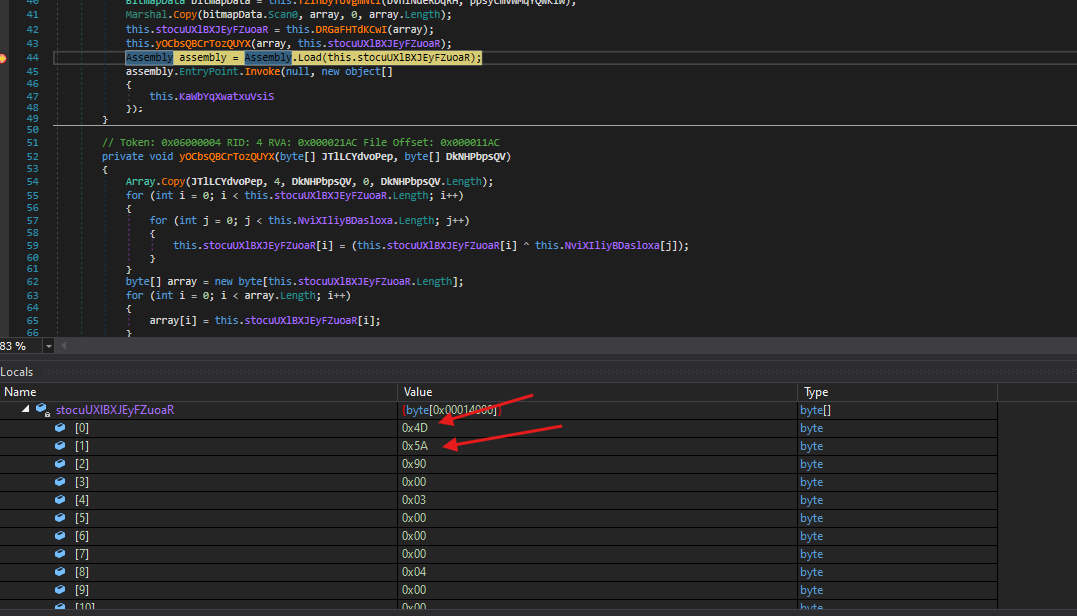The image size is (1077, 616).
Task: Click EntryPoint on line 45
Action: [x=209, y=71]
